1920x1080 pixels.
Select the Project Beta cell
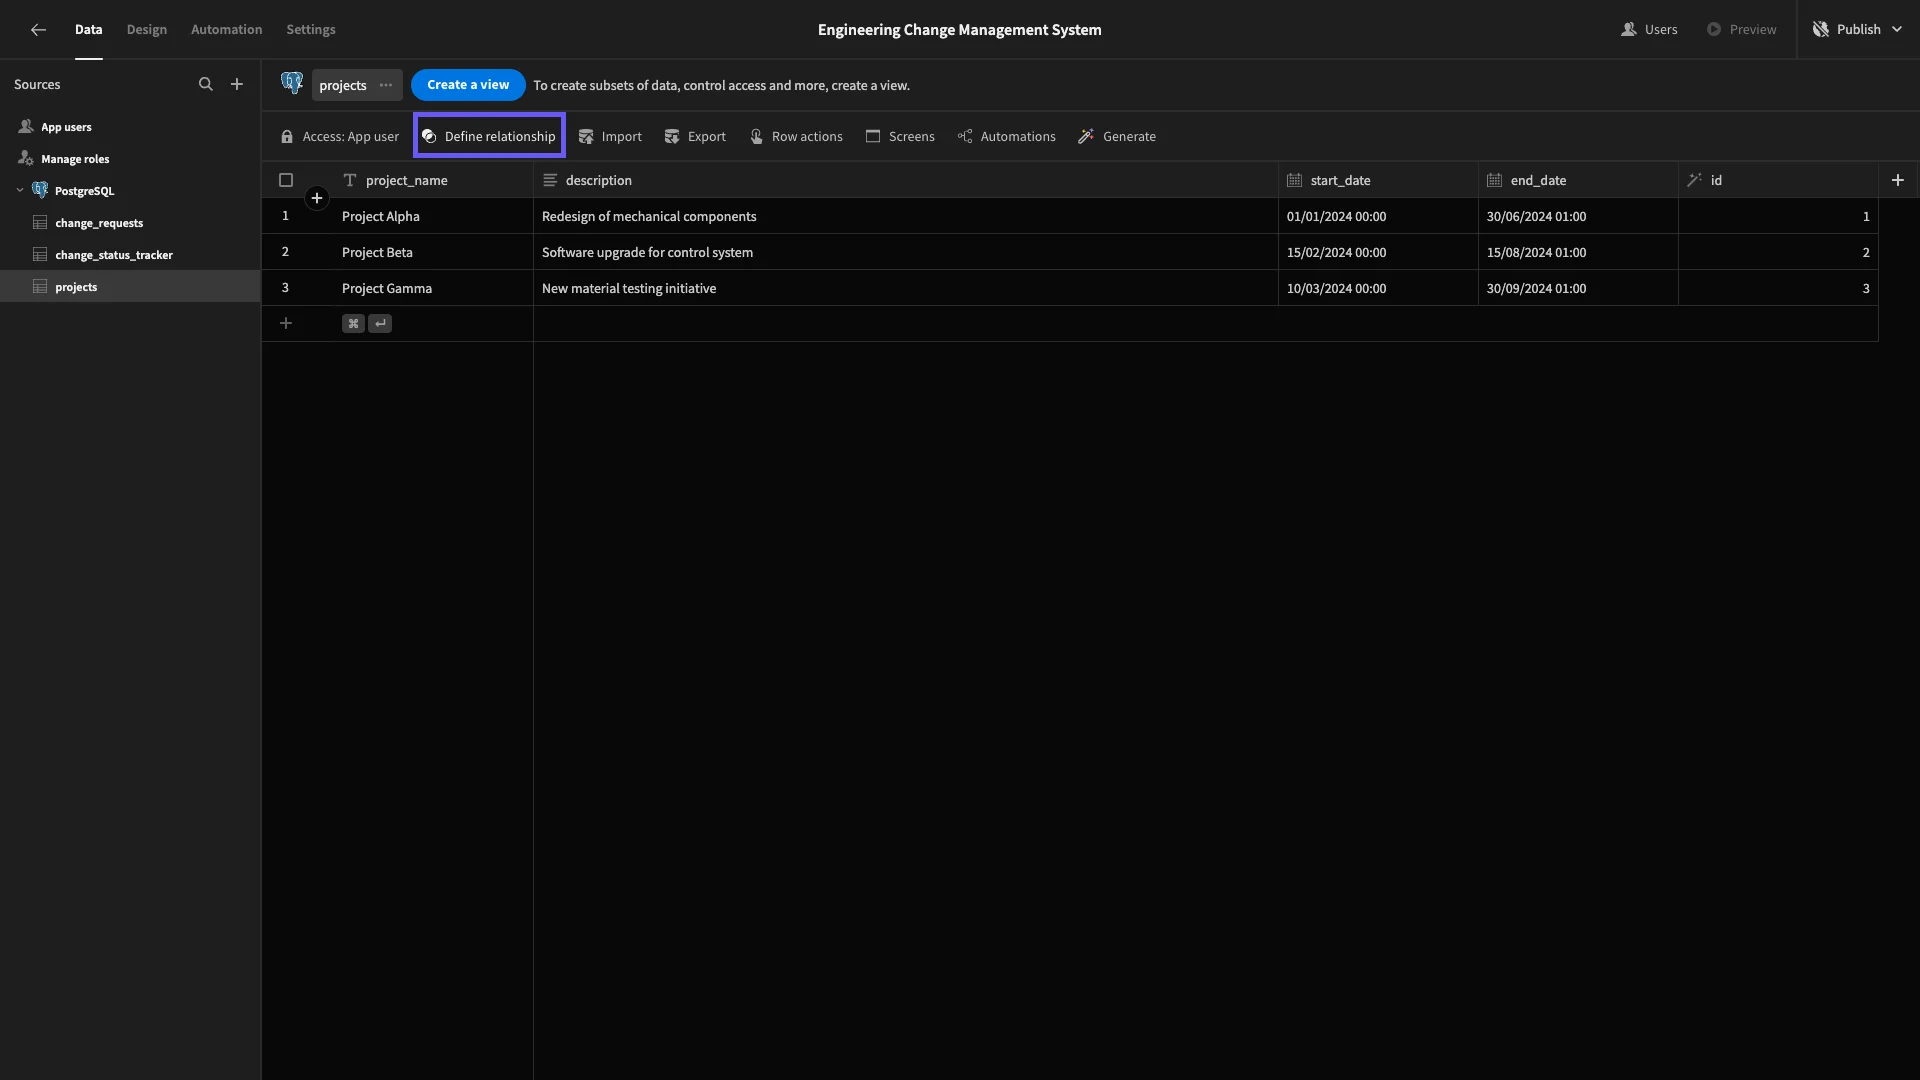coord(432,252)
